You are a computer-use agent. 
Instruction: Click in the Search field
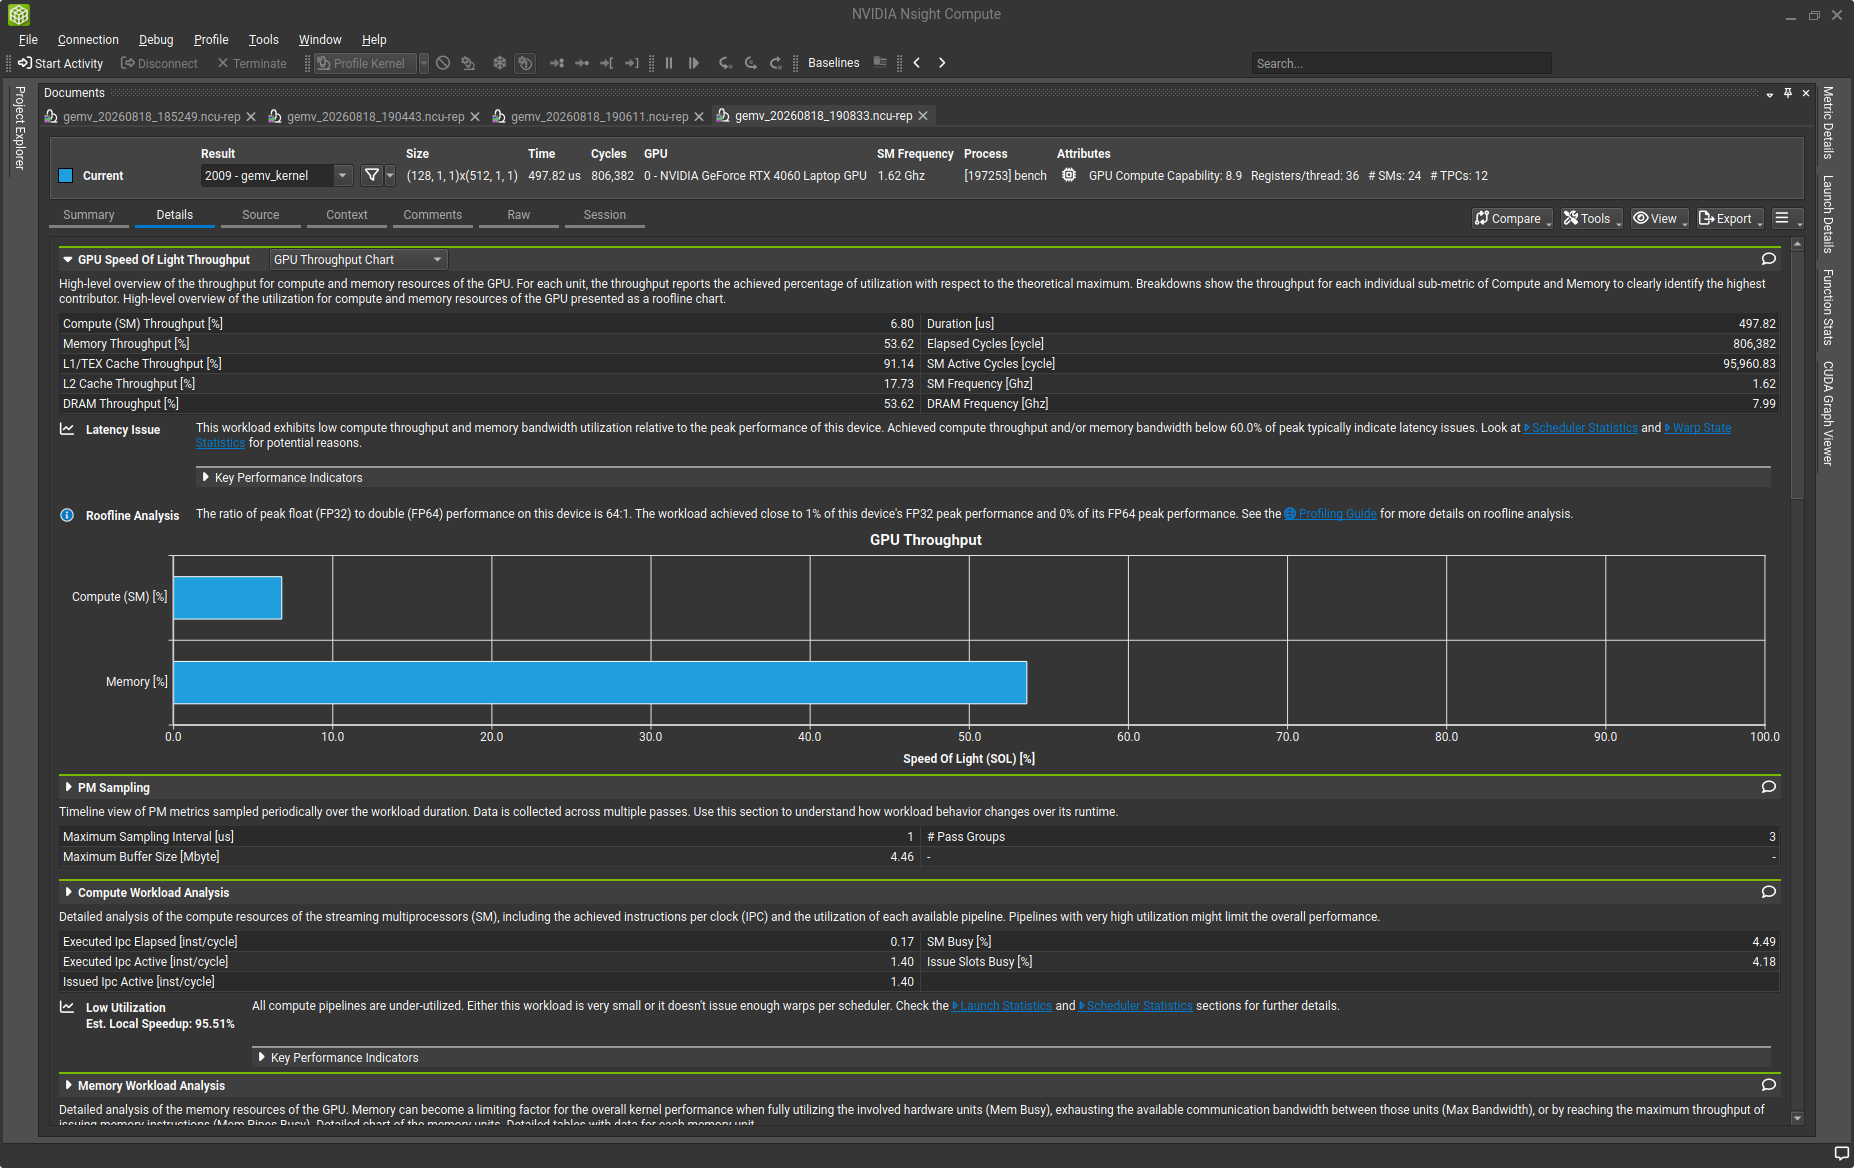click(1400, 63)
